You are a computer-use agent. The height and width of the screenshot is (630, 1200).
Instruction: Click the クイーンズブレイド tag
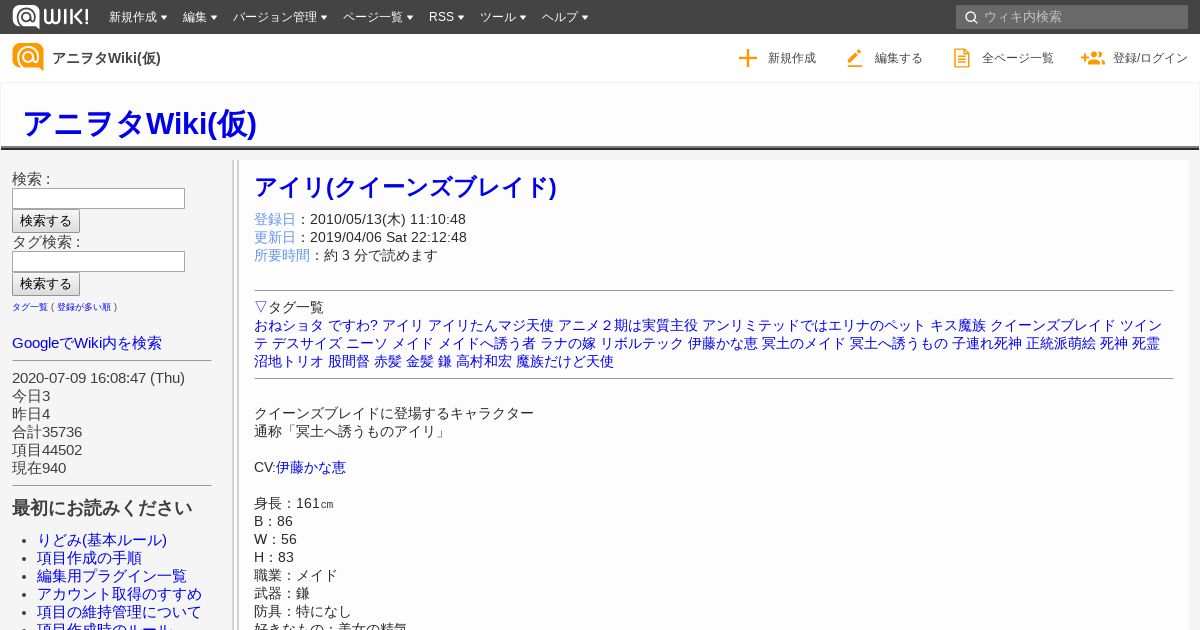tap(1053, 325)
